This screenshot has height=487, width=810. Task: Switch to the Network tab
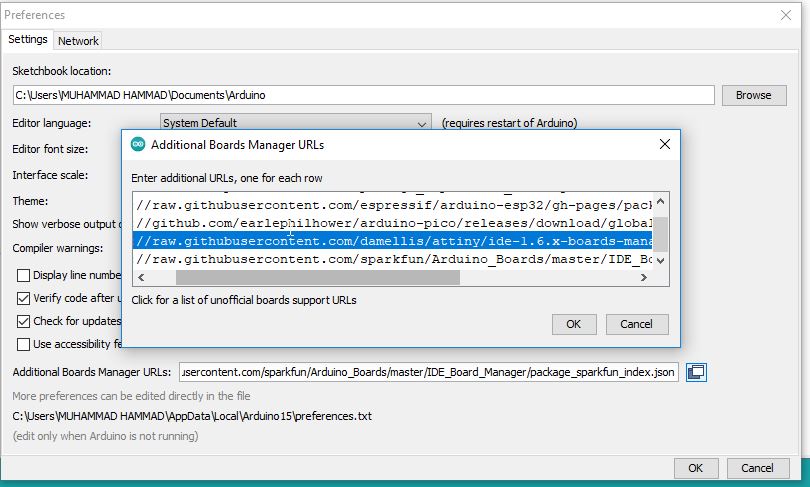(x=78, y=41)
